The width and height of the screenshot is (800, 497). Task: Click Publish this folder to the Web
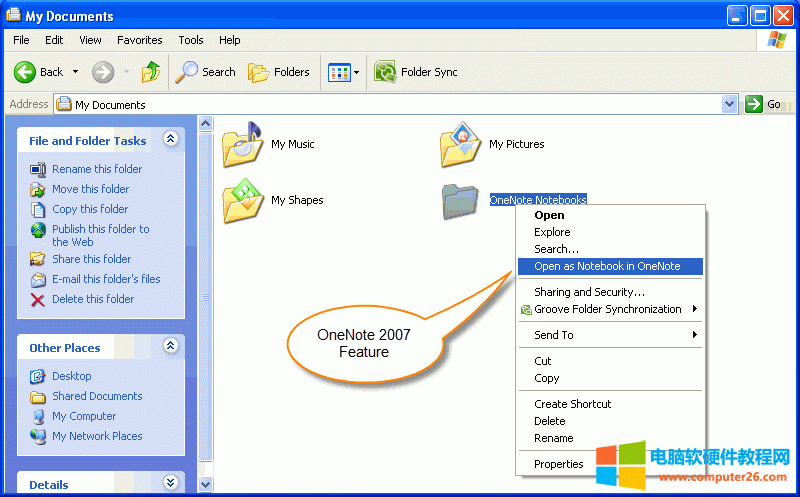[101, 236]
